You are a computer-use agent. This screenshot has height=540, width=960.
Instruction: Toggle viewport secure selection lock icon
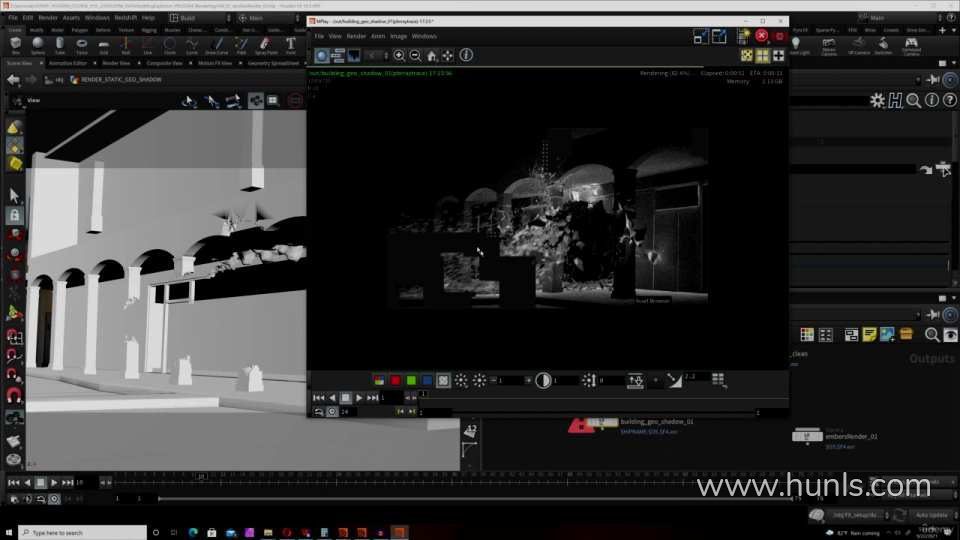point(15,216)
